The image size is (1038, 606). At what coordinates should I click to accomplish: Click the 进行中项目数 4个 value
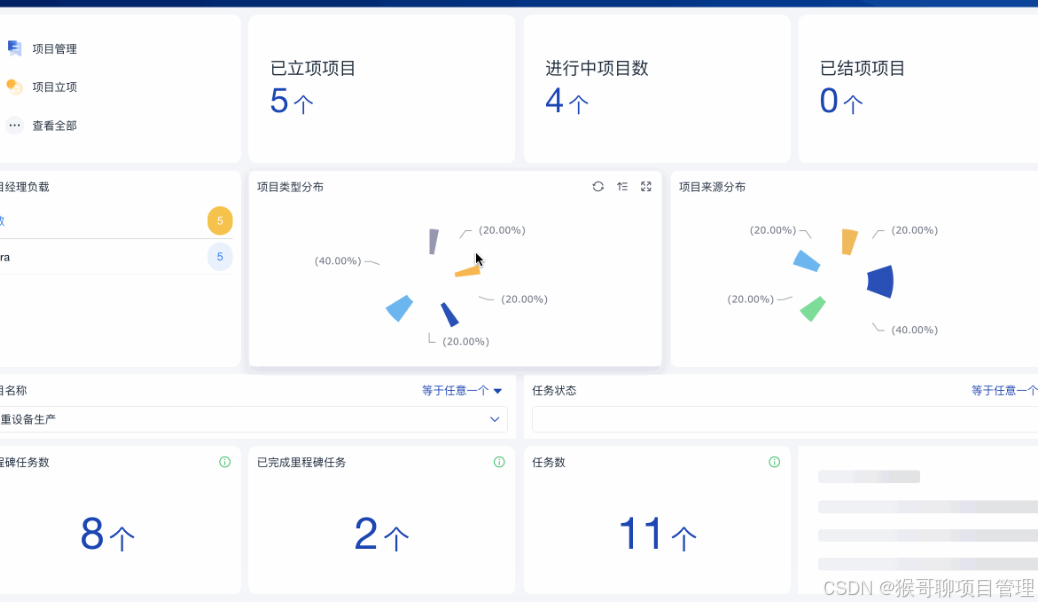(x=567, y=102)
